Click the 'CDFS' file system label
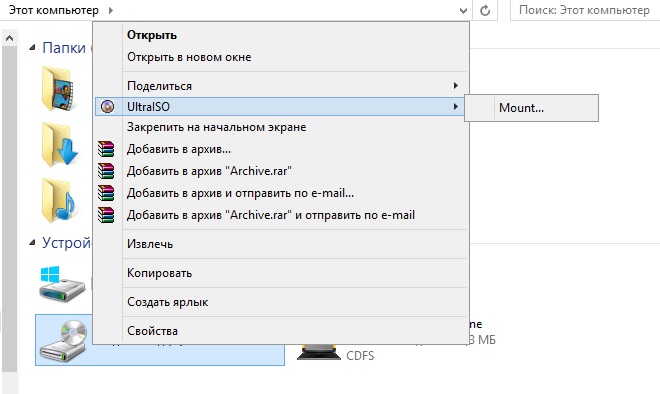This screenshot has width=660, height=394. pos(360,356)
